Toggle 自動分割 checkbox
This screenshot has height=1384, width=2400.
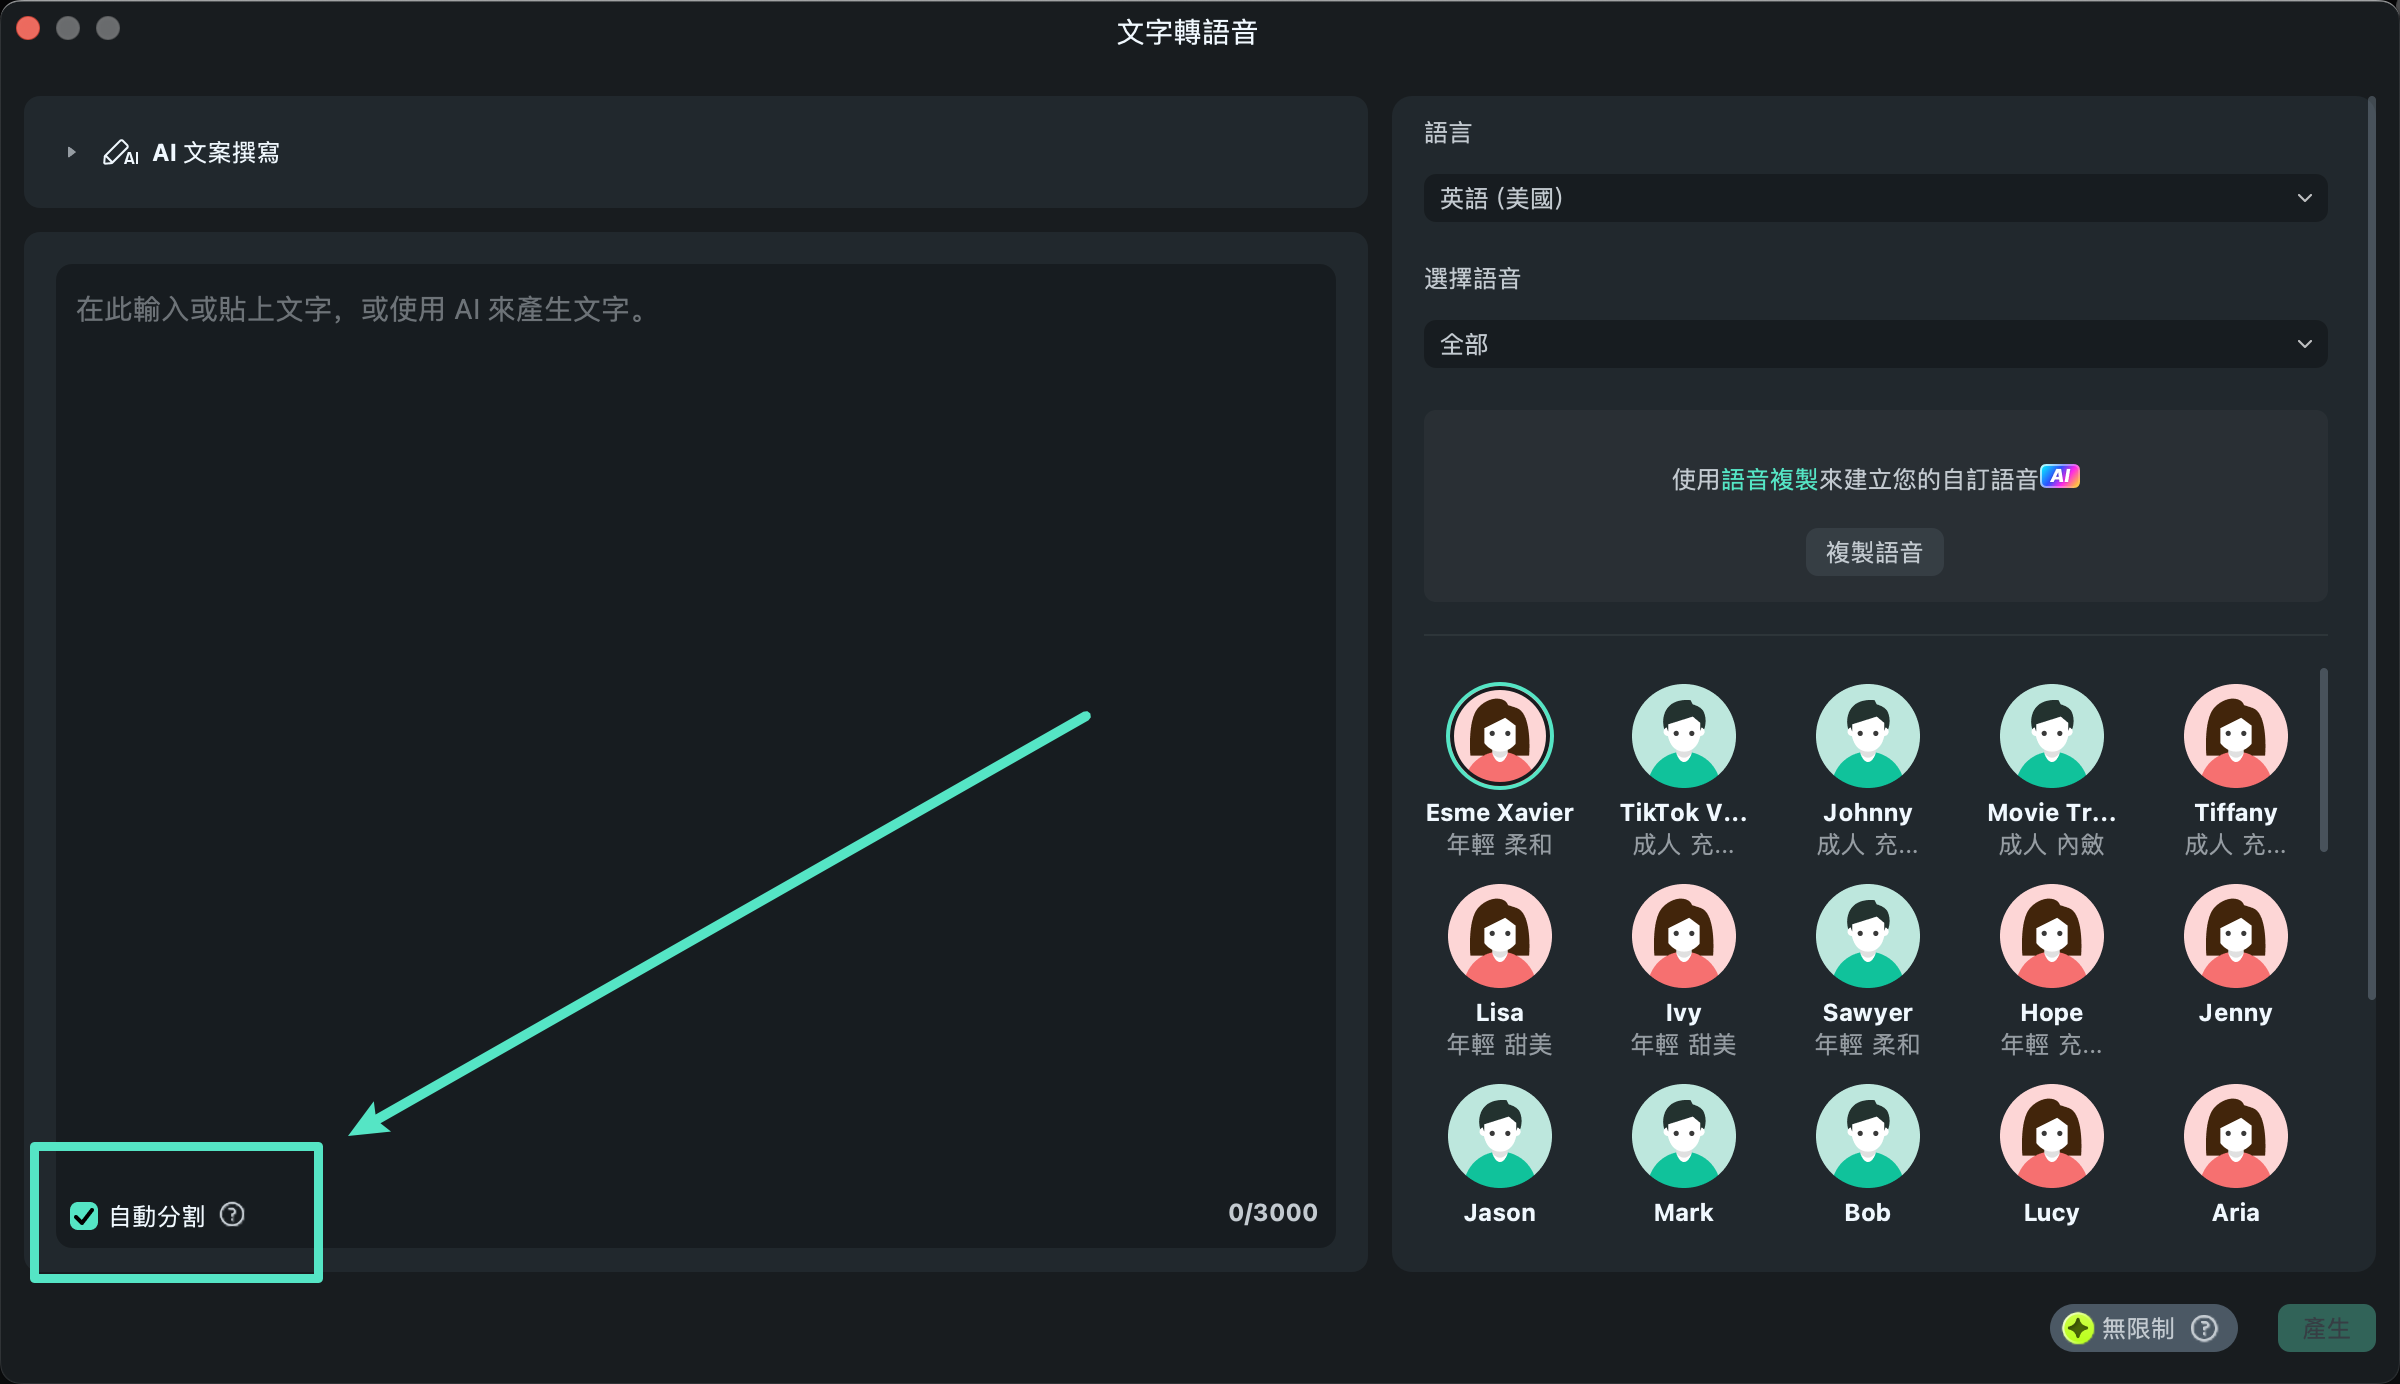point(81,1216)
